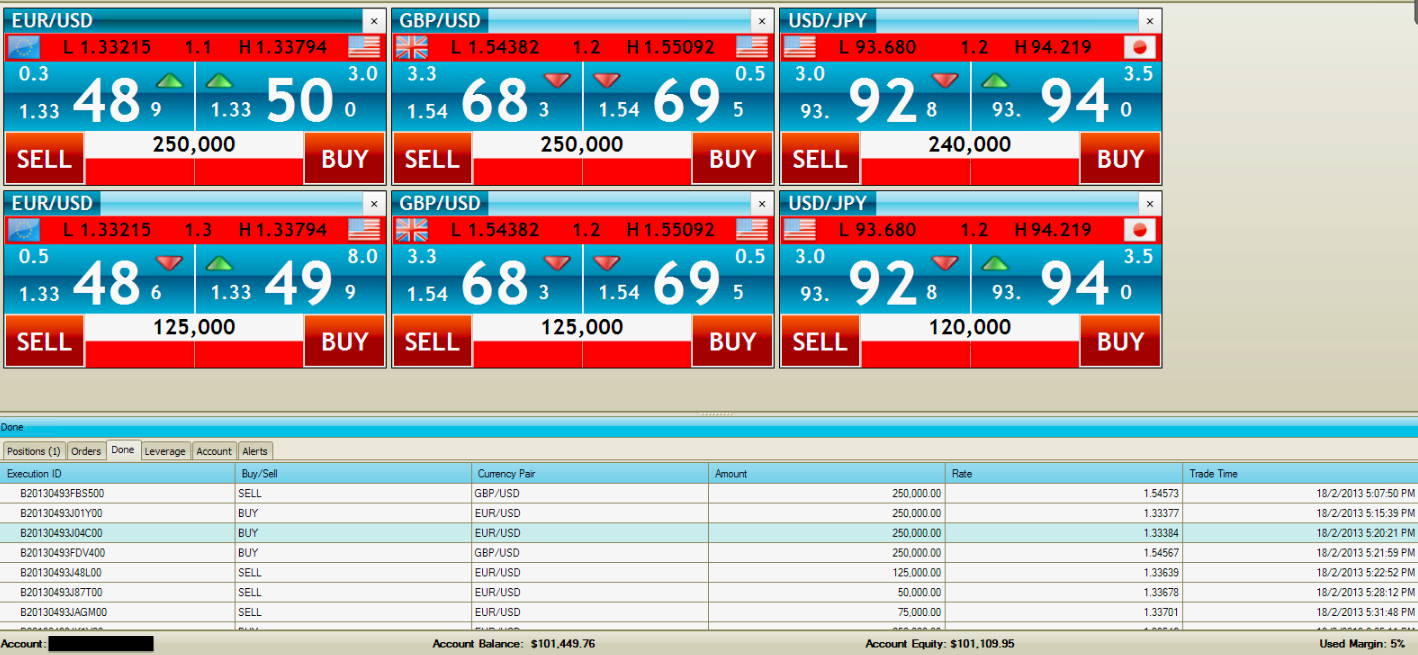
Task: Click the Japan flag on the 240,000 USD/JPY tile
Action: click(x=1140, y=47)
